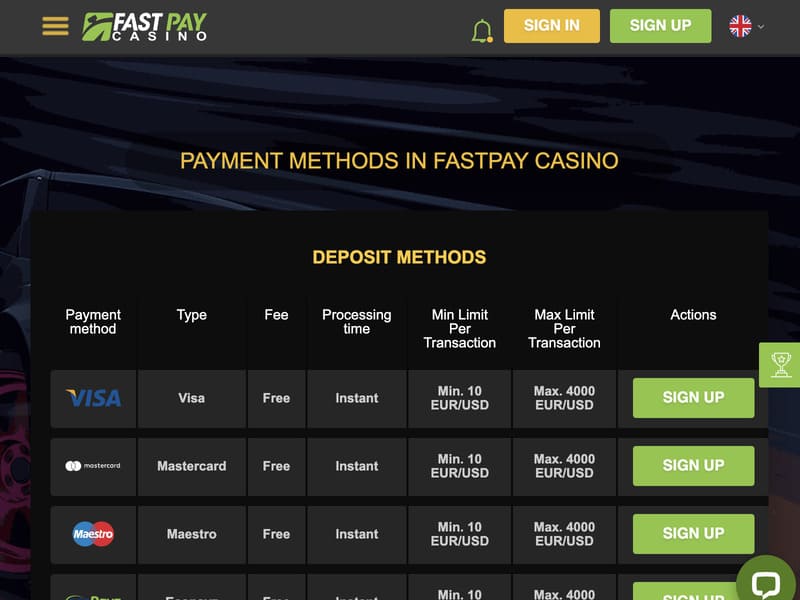
Task: Click the "Payment method" column header
Action: tap(93, 322)
